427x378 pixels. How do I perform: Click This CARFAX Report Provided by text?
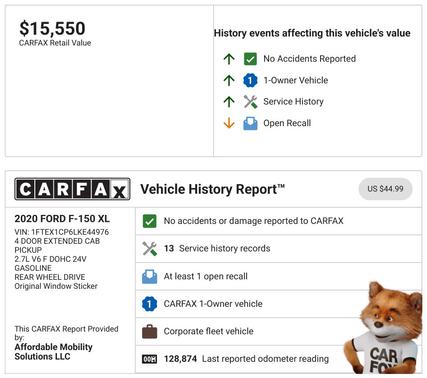[66, 333]
